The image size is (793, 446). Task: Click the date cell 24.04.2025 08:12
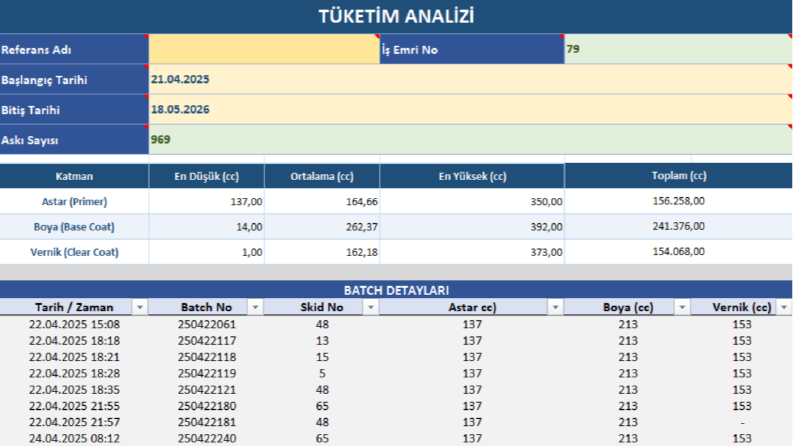tap(74, 438)
